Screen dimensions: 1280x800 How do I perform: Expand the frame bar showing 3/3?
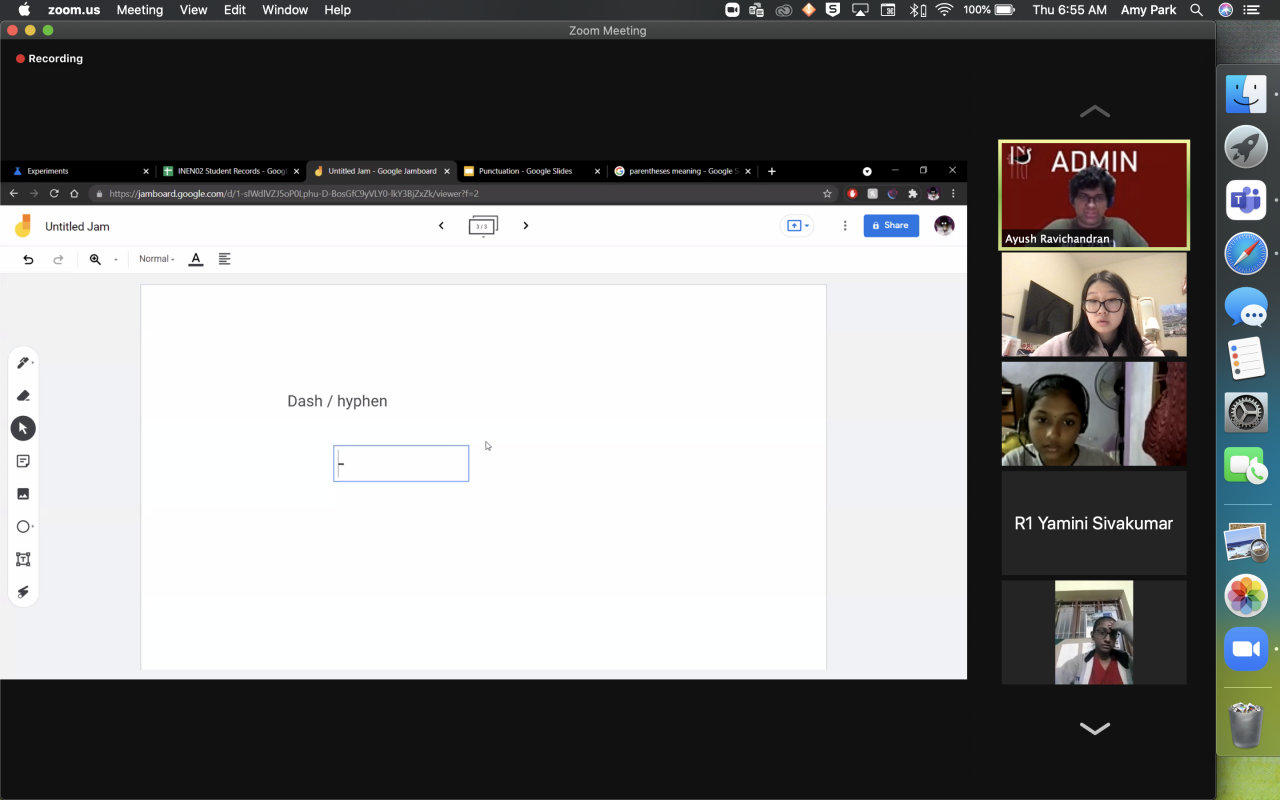tap(483, 227)
